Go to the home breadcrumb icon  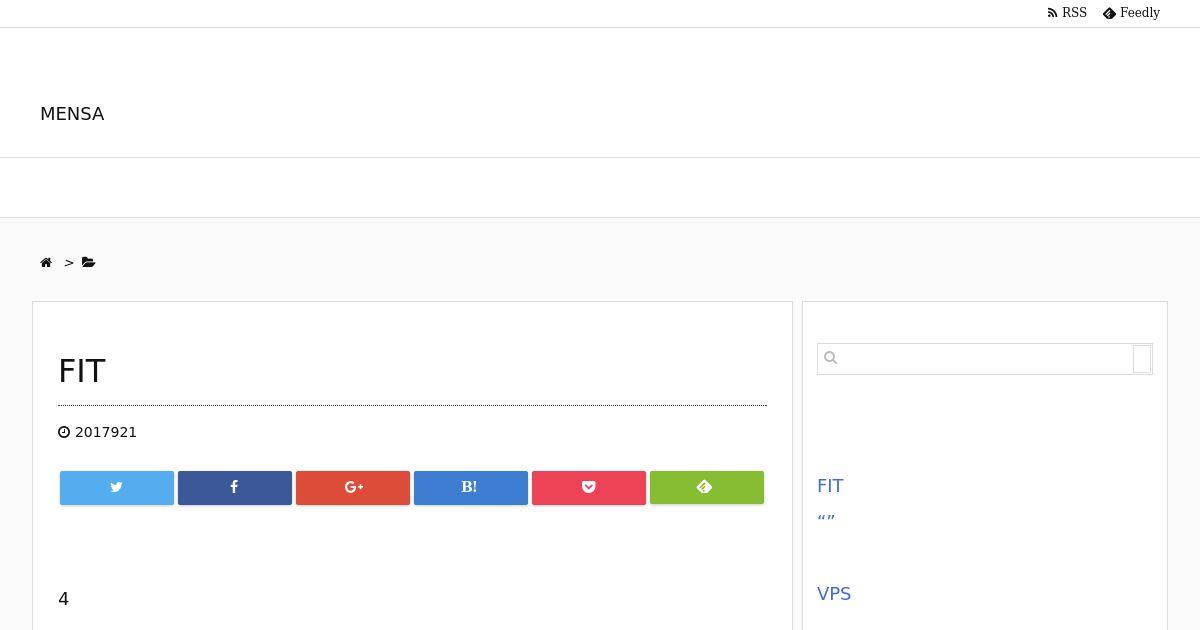(x=46, y=263)
